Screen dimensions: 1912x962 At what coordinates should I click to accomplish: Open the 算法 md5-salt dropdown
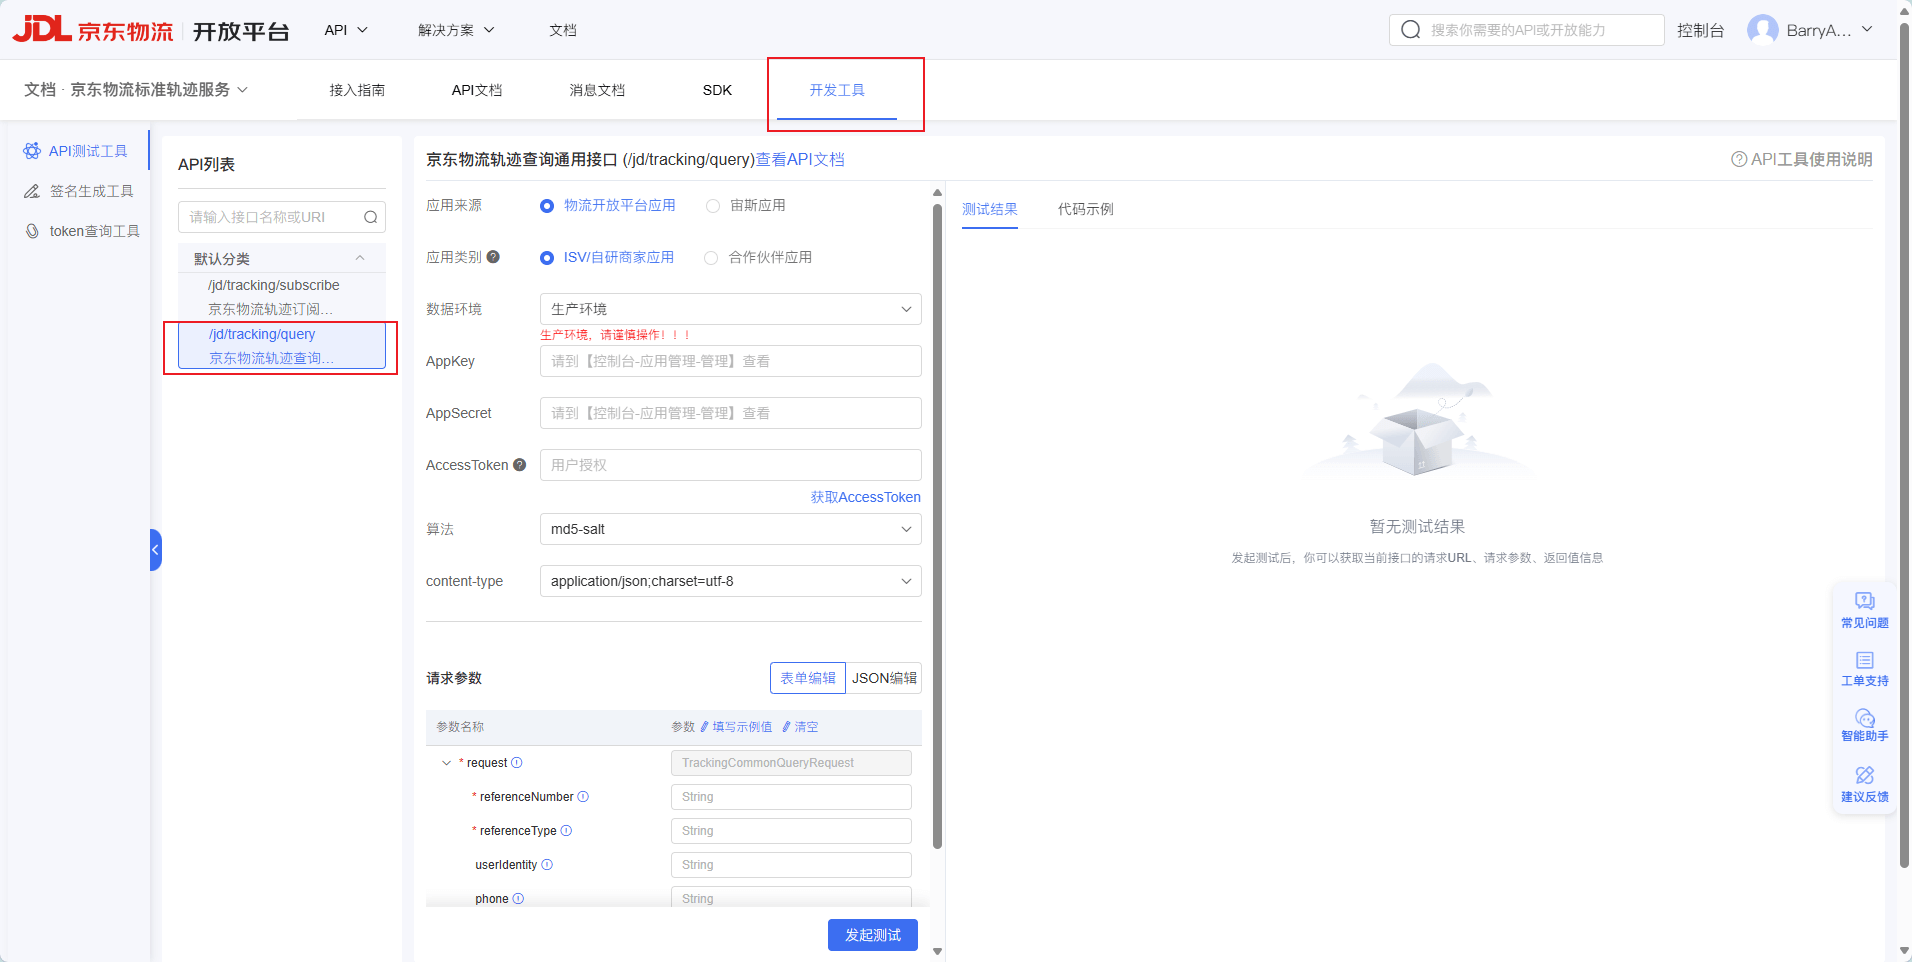[729, 529]
